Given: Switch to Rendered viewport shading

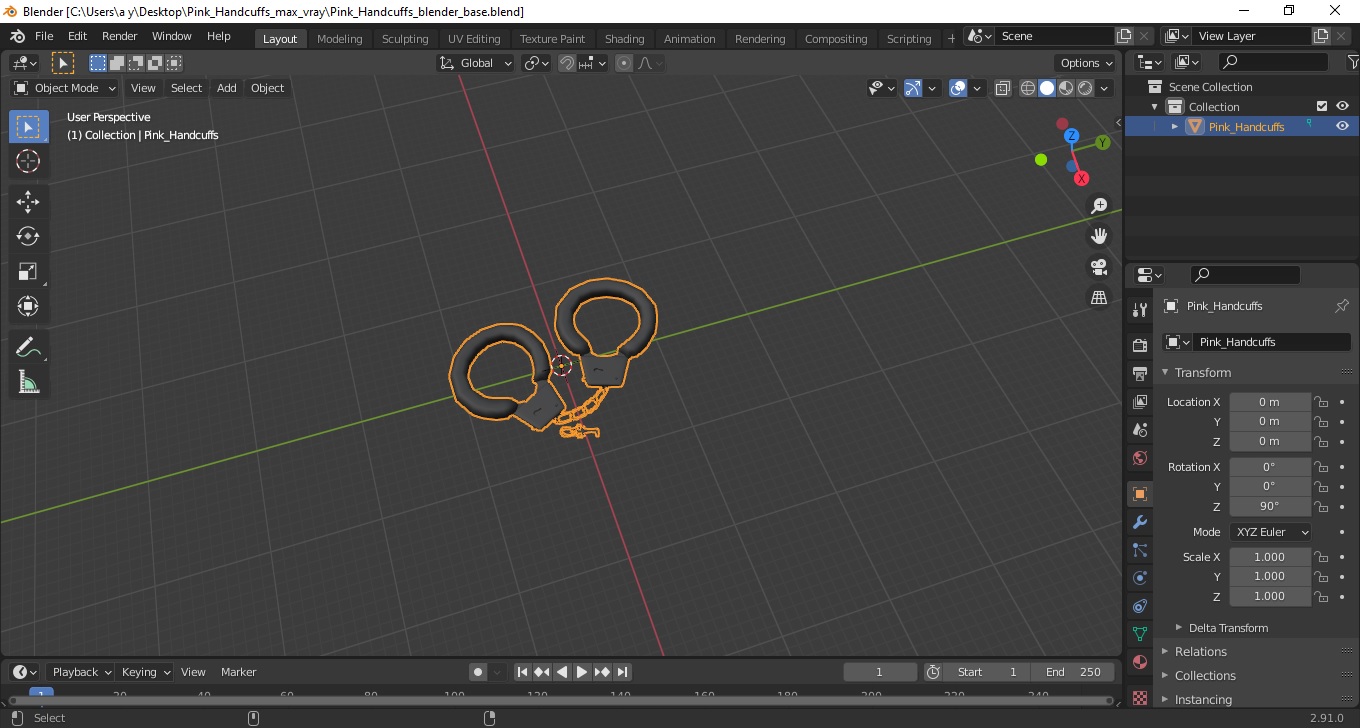Looking at the screenshot, I should click(1085, 88).
